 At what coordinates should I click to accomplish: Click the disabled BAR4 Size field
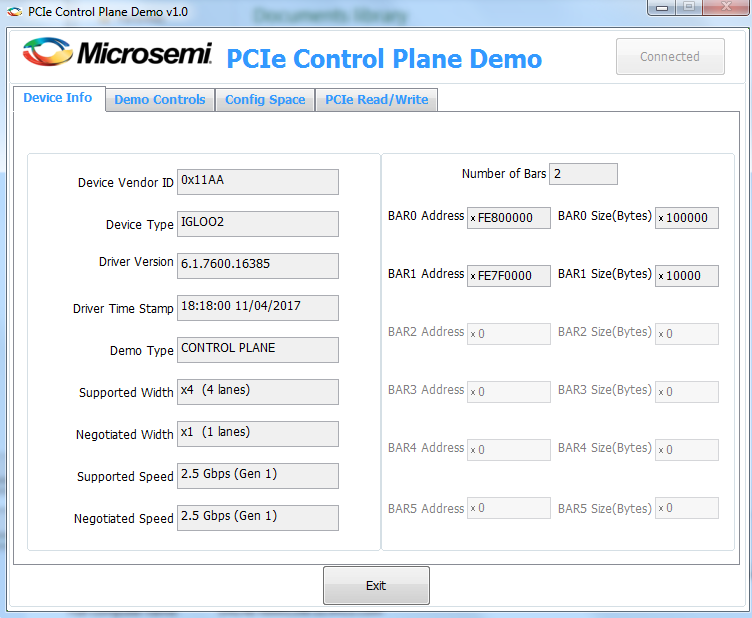coord(687,450)
